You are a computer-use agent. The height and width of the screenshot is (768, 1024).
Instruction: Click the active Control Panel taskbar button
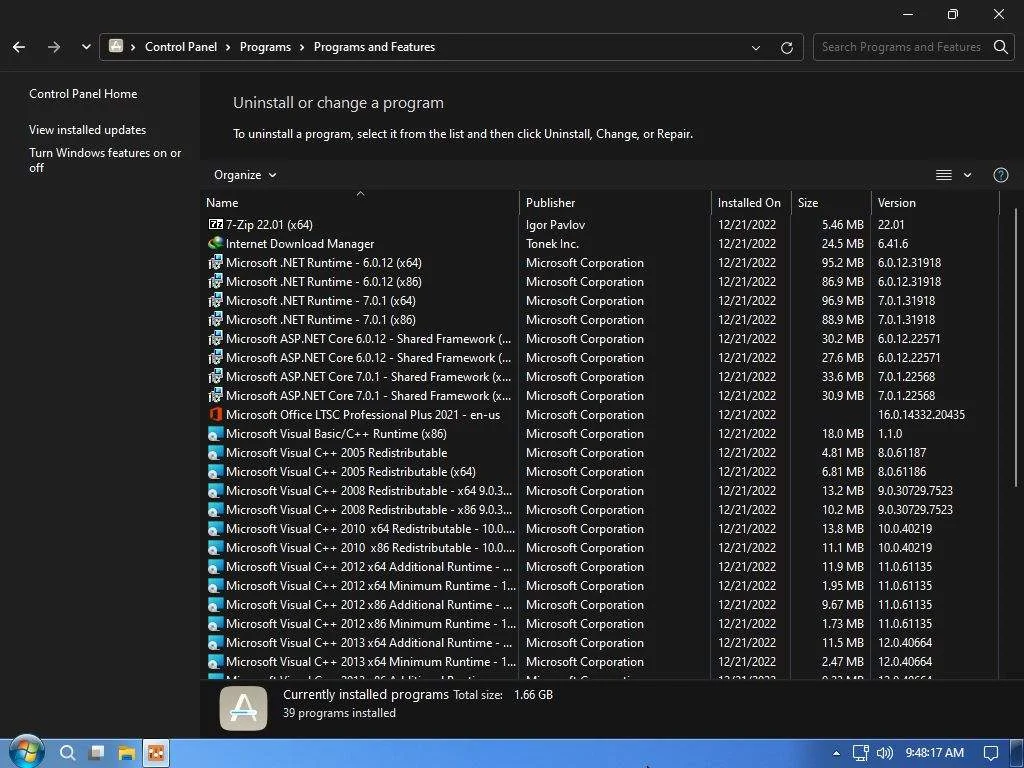coord(156,753)
